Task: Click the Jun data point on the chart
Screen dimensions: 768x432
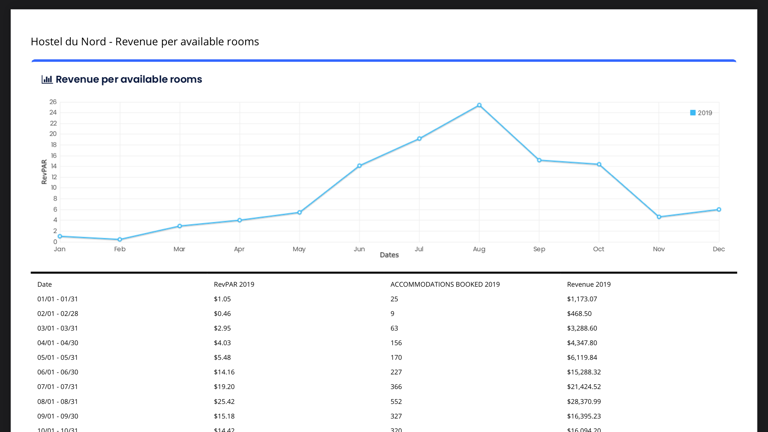Action: pyautogui.click(x=360, y=166)
